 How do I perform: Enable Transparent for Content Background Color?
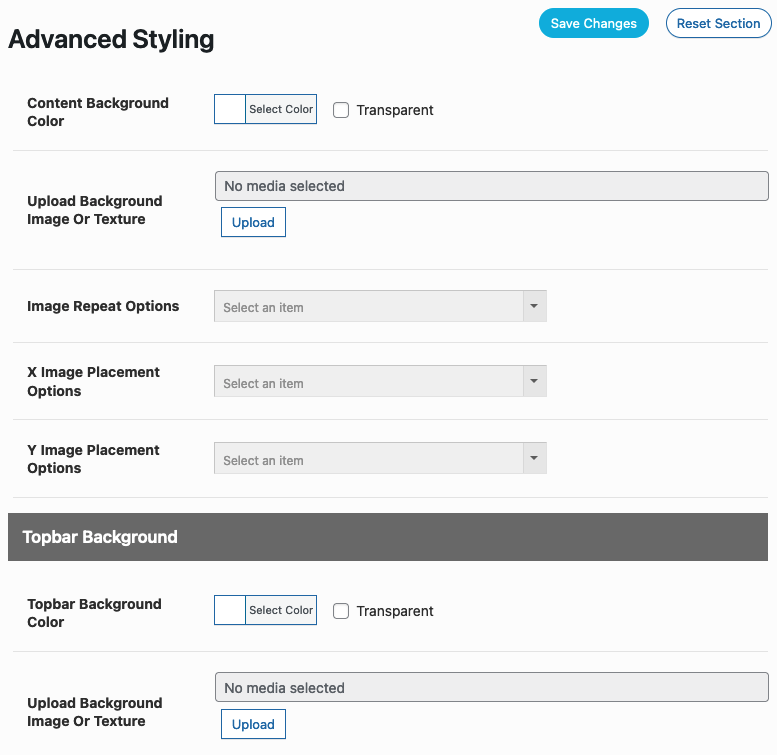pyautogui.click(x=341, y=110)
